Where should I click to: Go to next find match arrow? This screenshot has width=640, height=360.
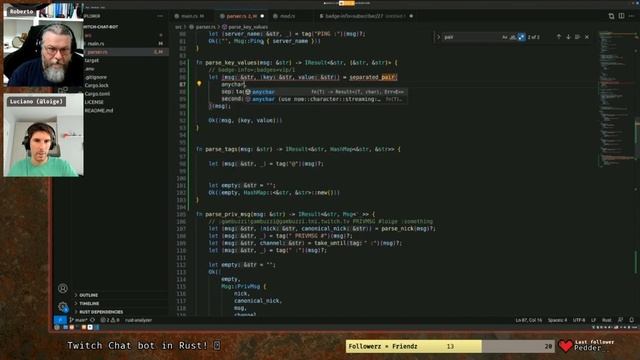pos(568,37)
